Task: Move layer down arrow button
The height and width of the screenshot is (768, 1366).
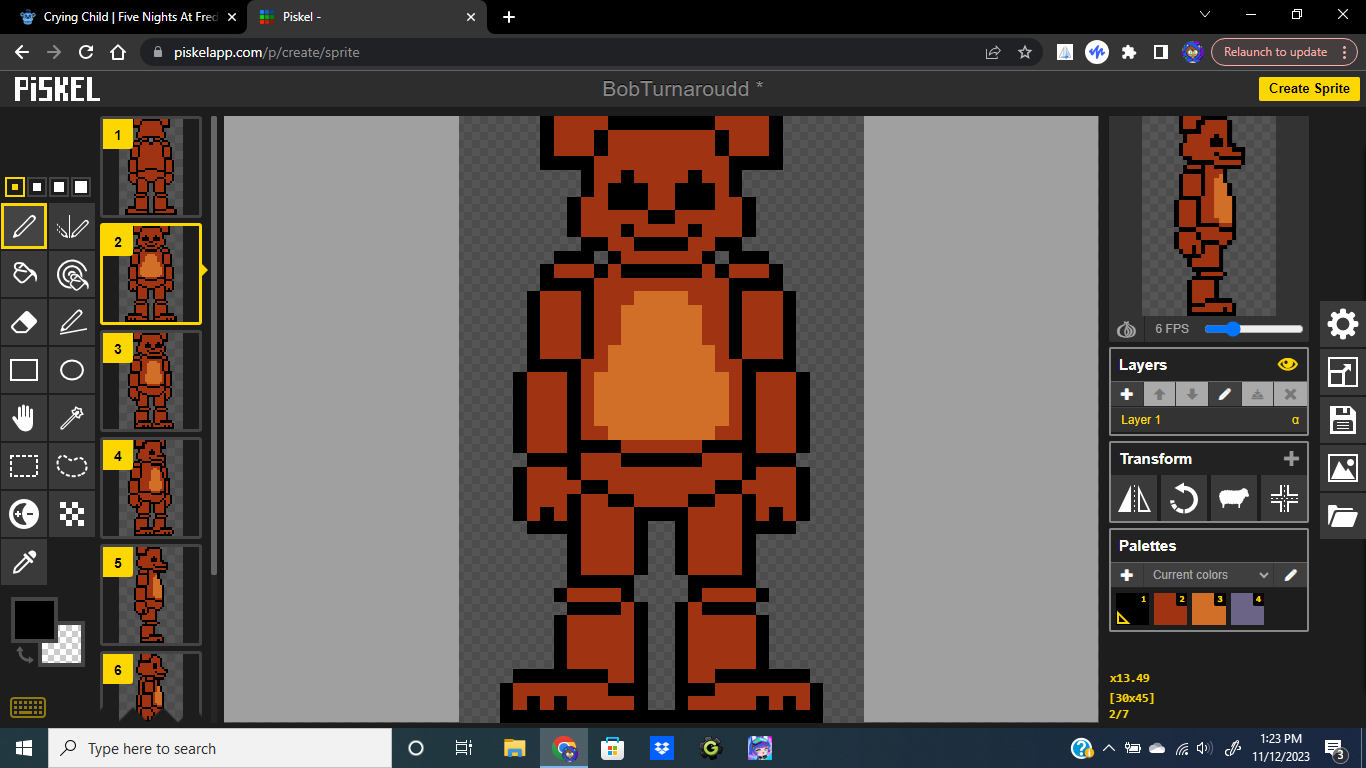Action: click(x=1191, y=394)
